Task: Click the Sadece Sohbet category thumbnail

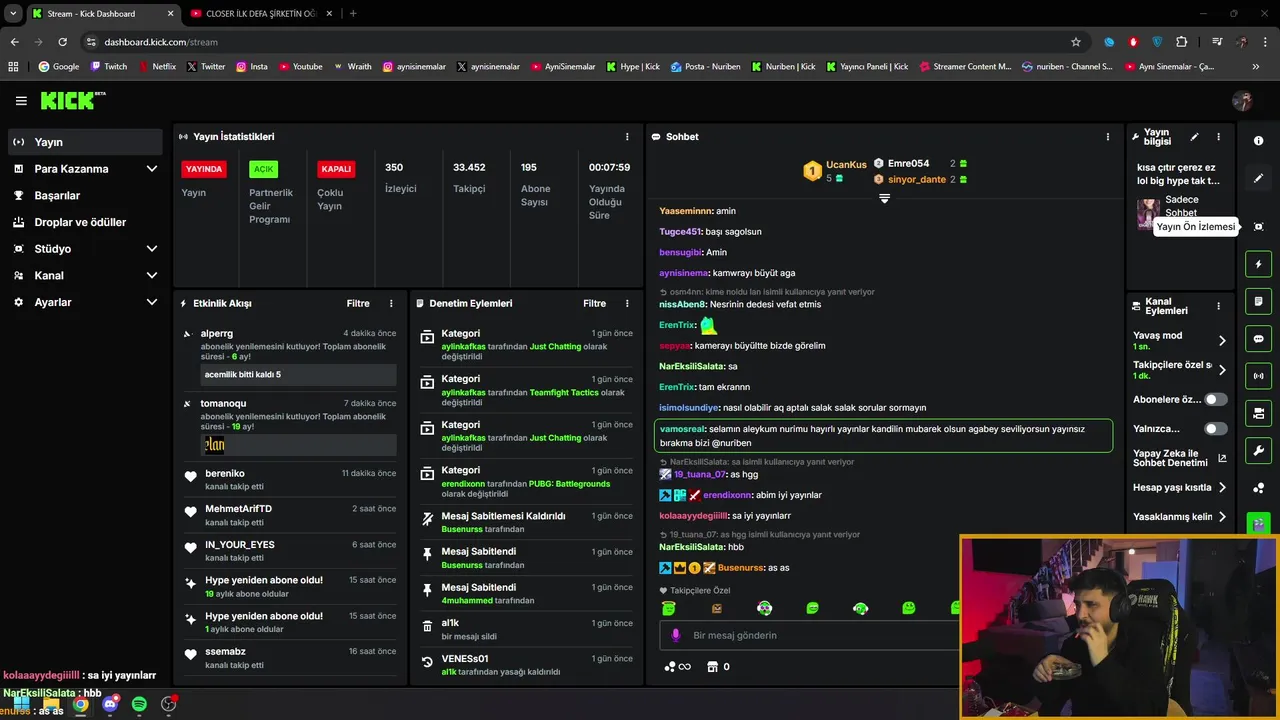Action: pos(1148,214)
